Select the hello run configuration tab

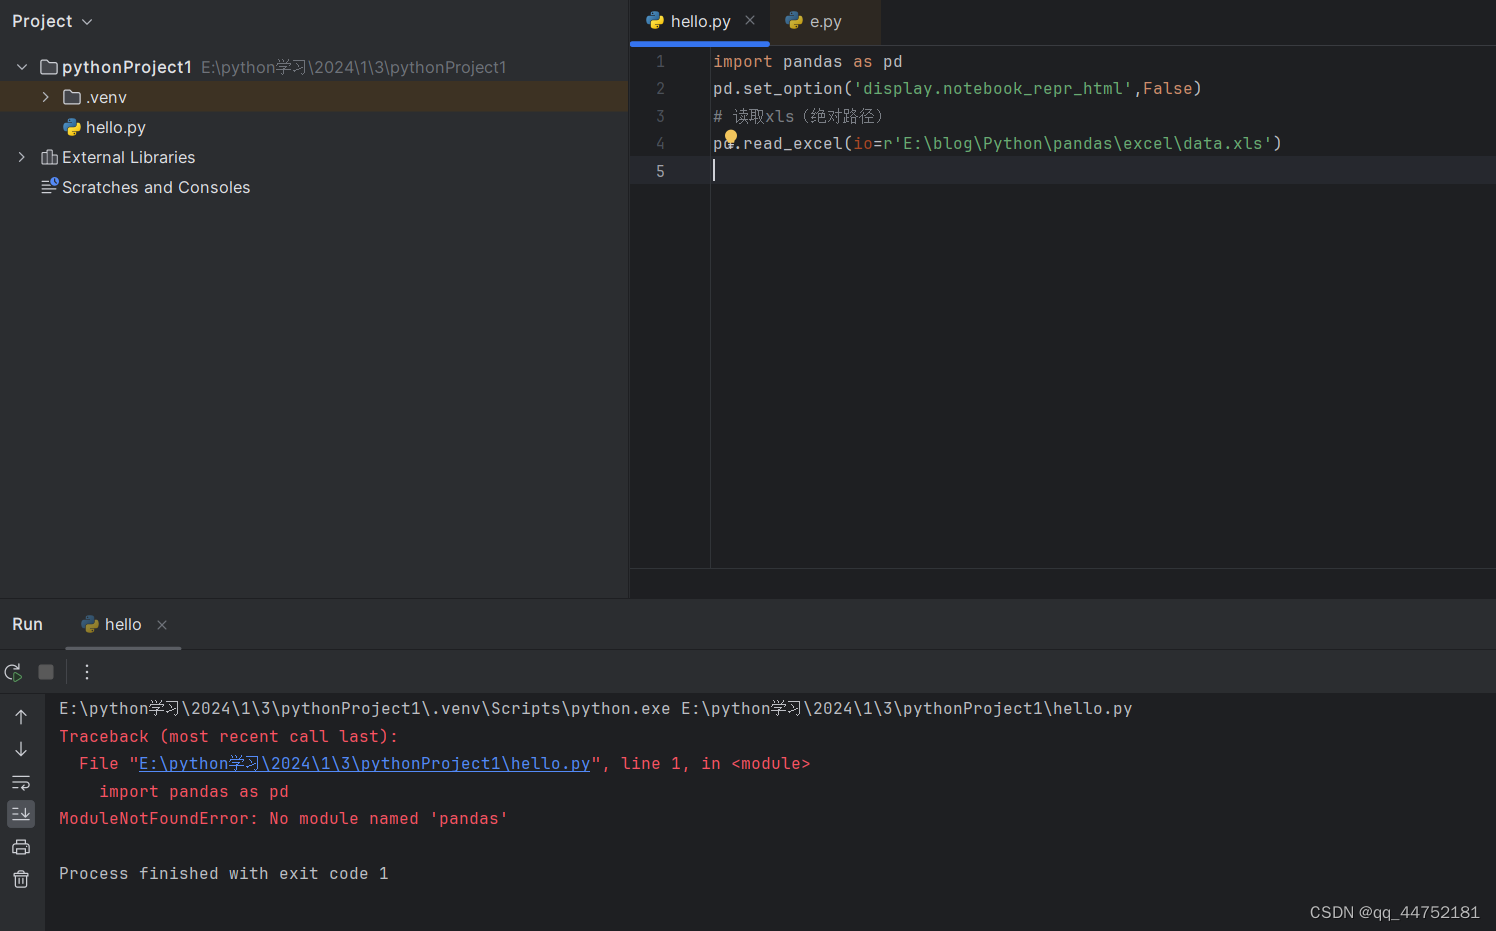(x=123, y=624)
